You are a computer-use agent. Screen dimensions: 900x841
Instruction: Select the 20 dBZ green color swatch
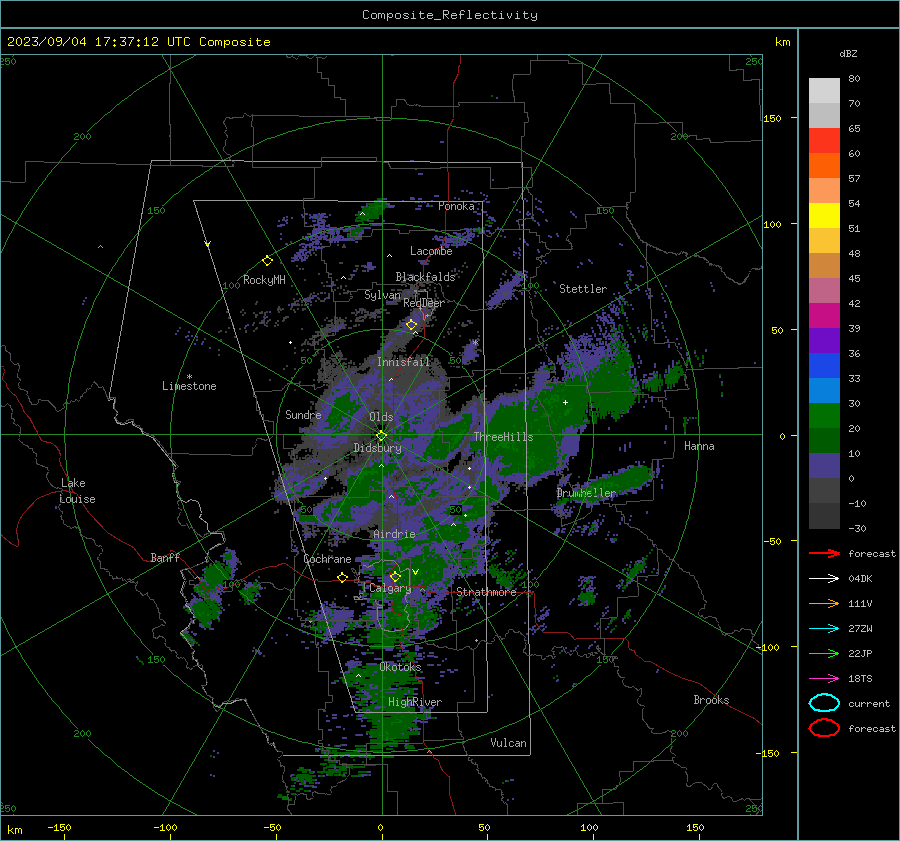pos(824,416)
